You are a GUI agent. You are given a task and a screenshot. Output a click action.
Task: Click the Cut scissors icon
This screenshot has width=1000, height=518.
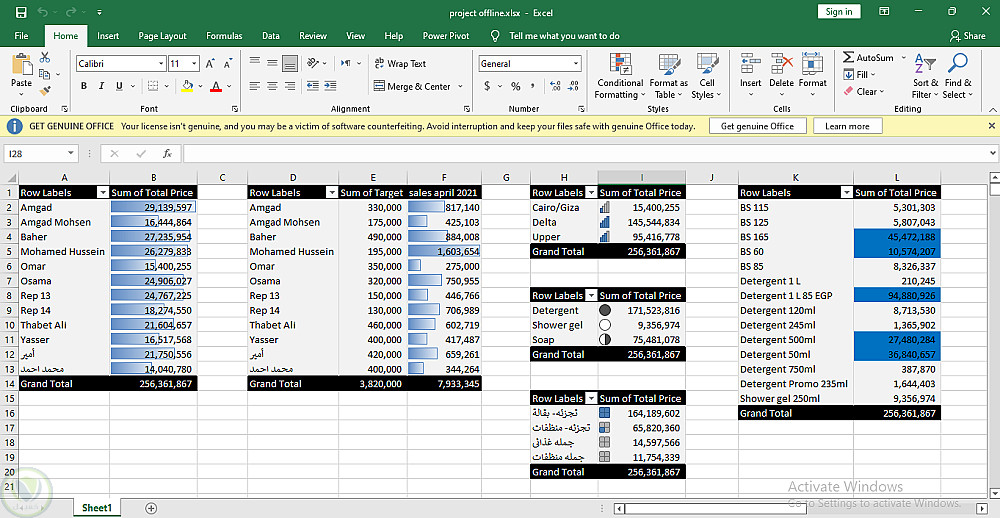pyautogui.click(x=45, y=58)
